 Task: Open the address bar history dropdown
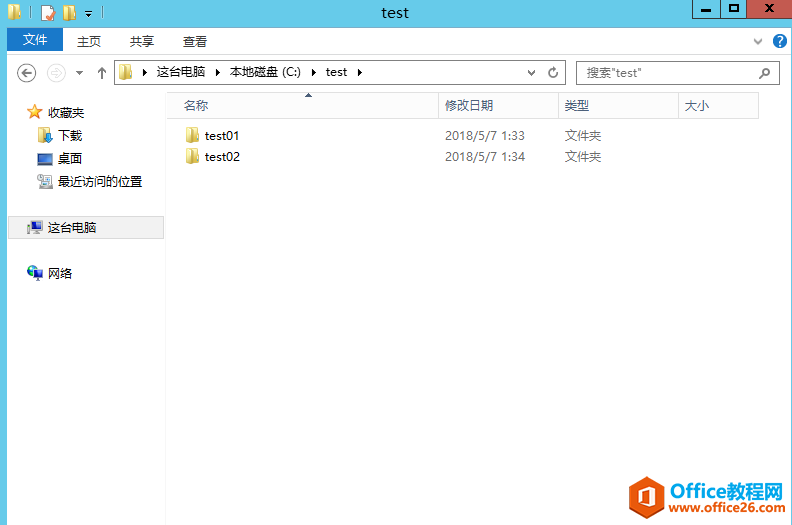click(x=531, y=73)
